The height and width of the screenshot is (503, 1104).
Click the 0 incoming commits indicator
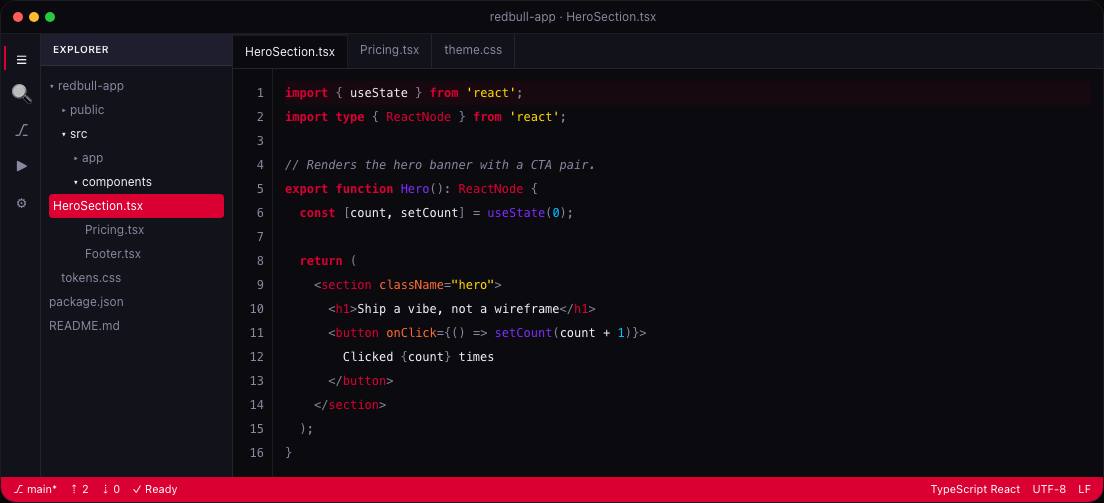[111, 489]
